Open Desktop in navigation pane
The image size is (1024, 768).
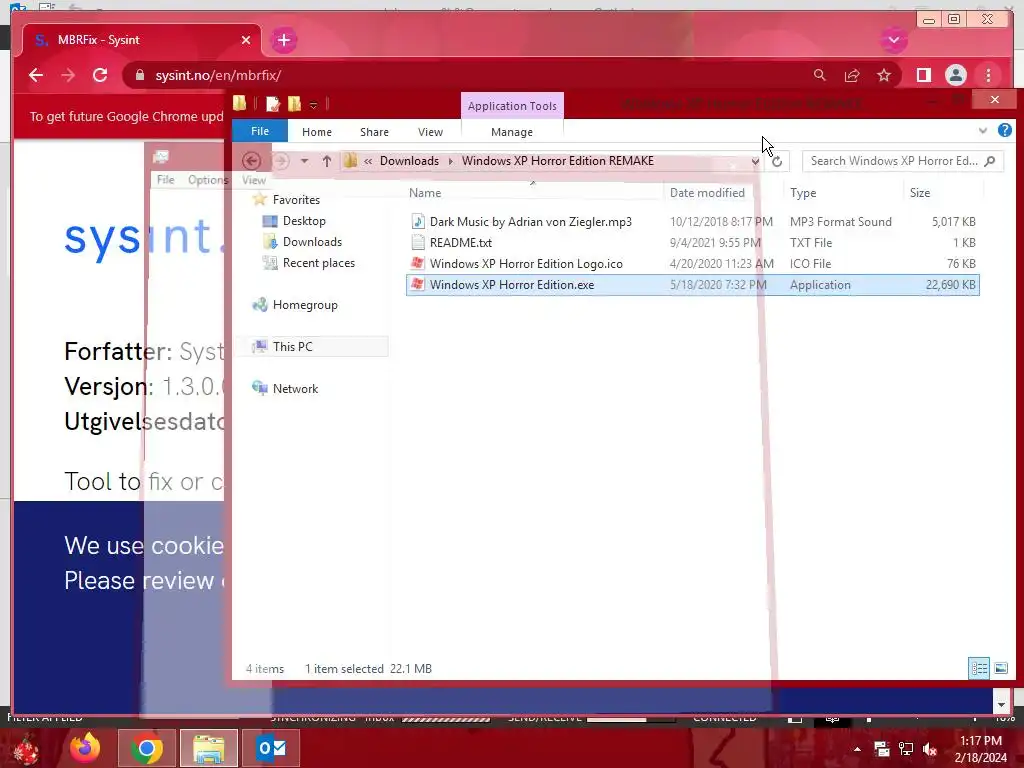(304, 221)
